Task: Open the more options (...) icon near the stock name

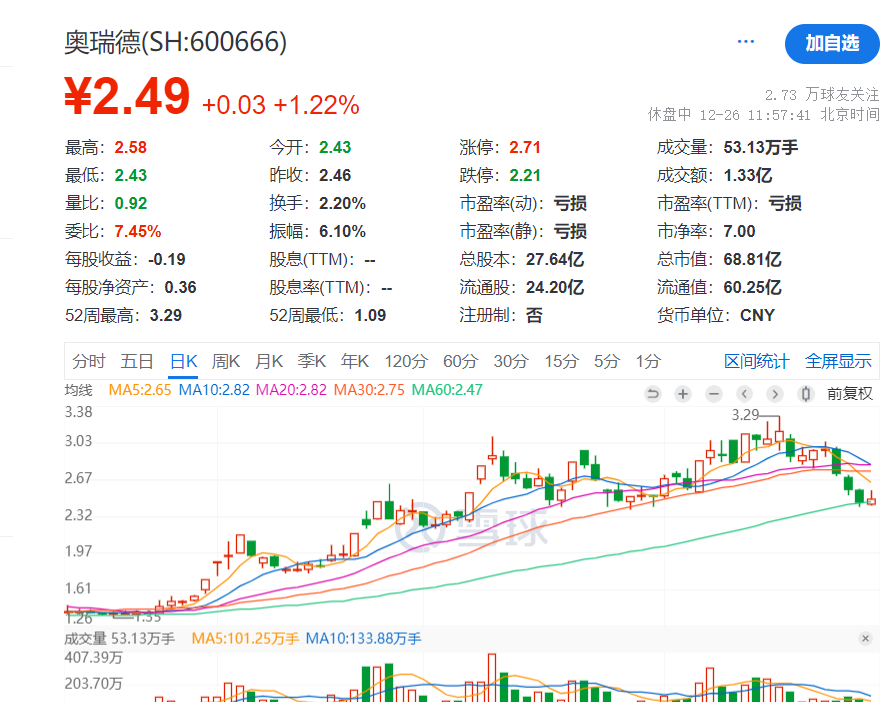Action: (745, 40)
